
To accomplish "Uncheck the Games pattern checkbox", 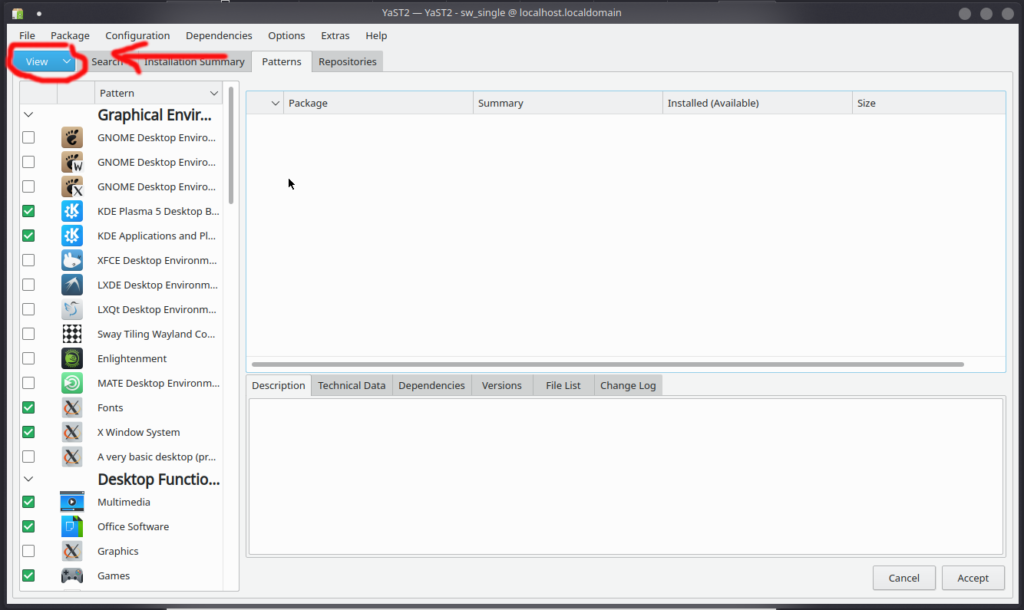I will click(28, 575).
